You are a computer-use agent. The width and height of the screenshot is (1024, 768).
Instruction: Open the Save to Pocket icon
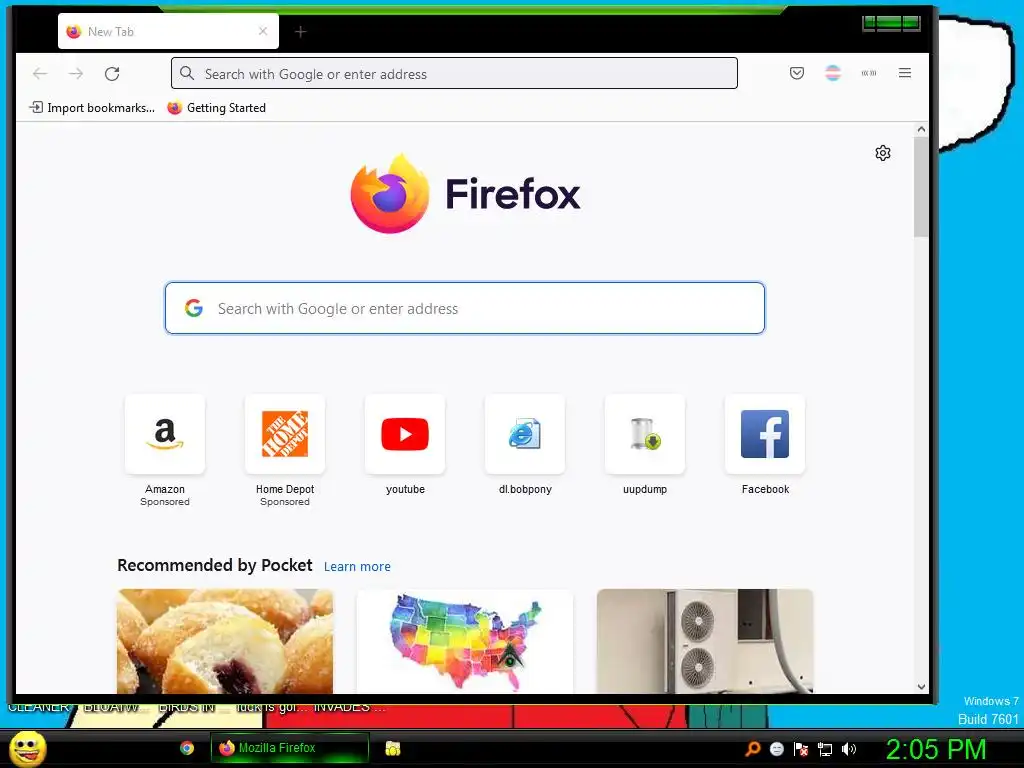(x=797, y=73)
